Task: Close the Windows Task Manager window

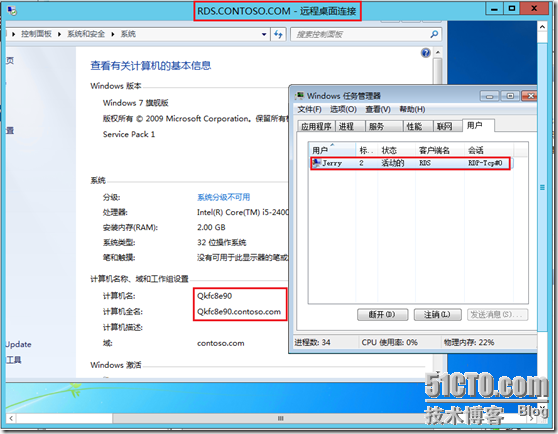Action: tap(530, 96)
